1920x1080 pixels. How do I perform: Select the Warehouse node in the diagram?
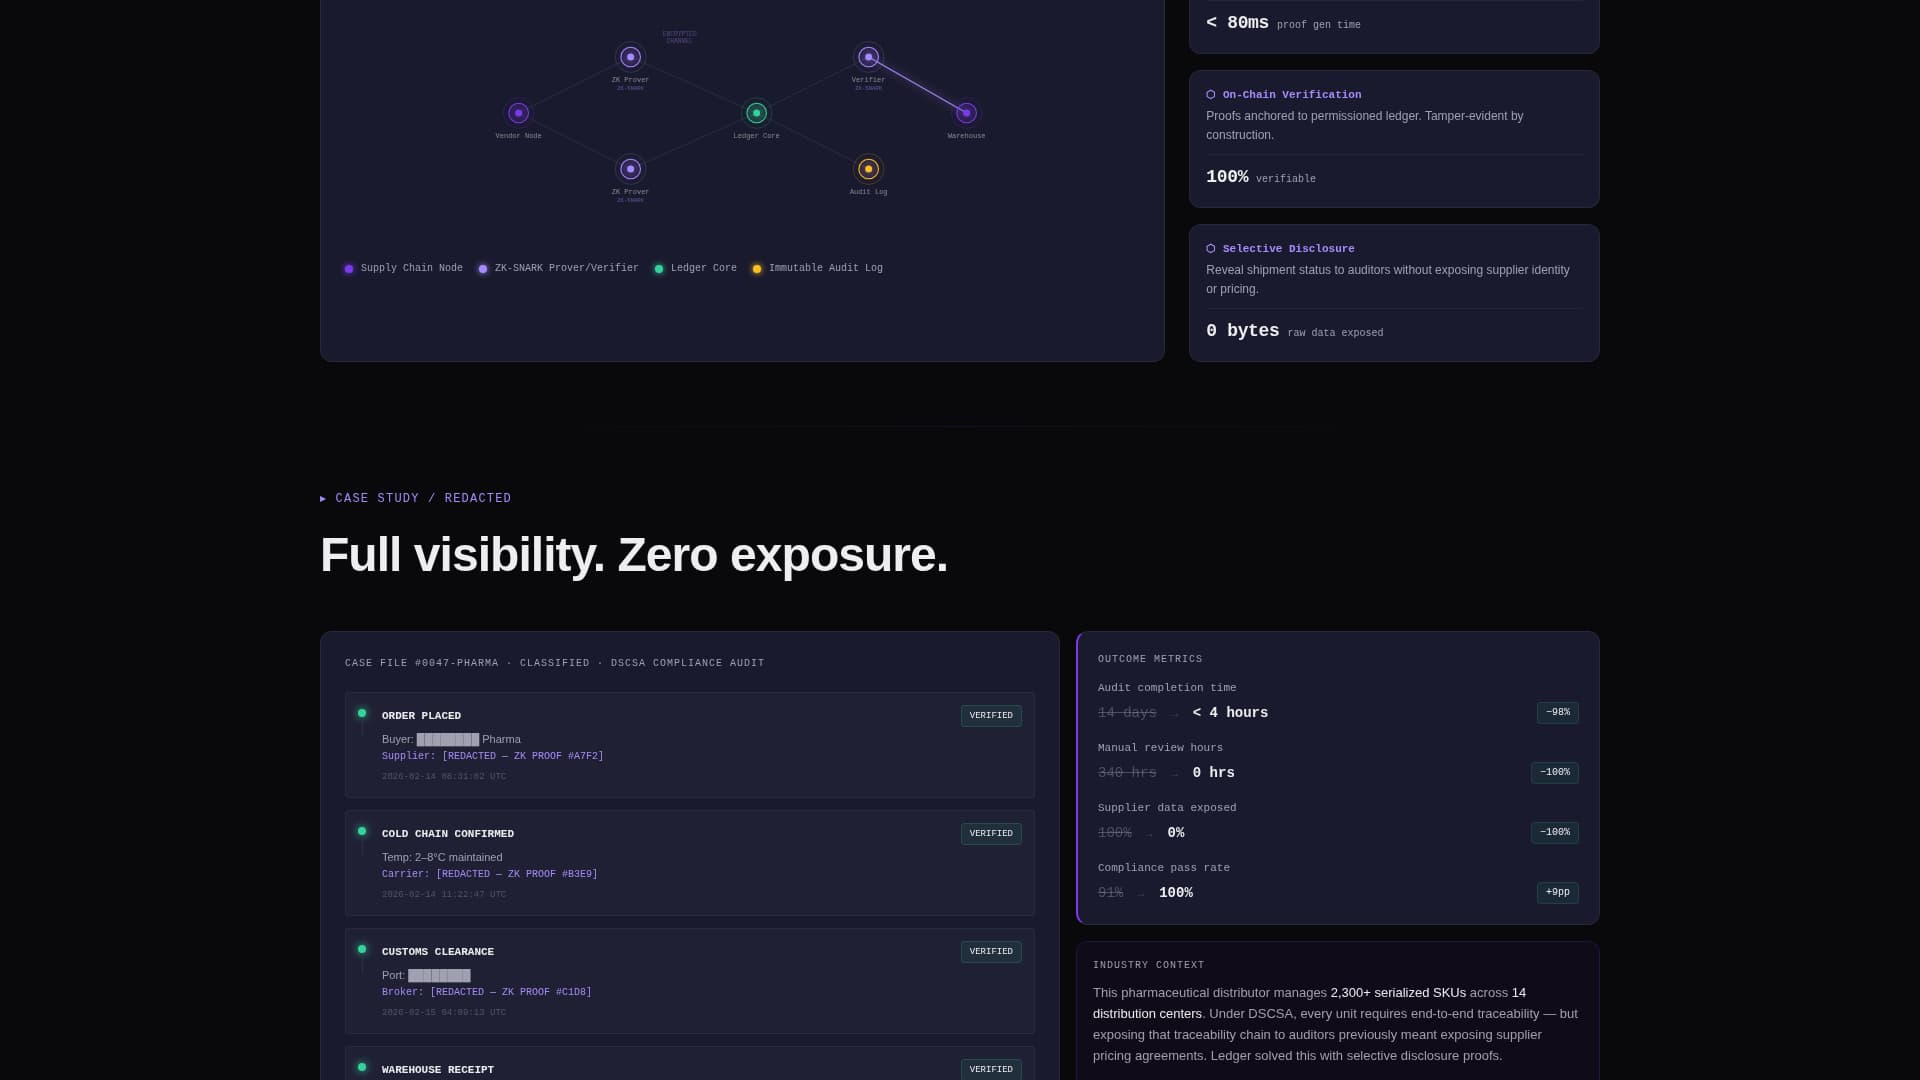(966, 113)
